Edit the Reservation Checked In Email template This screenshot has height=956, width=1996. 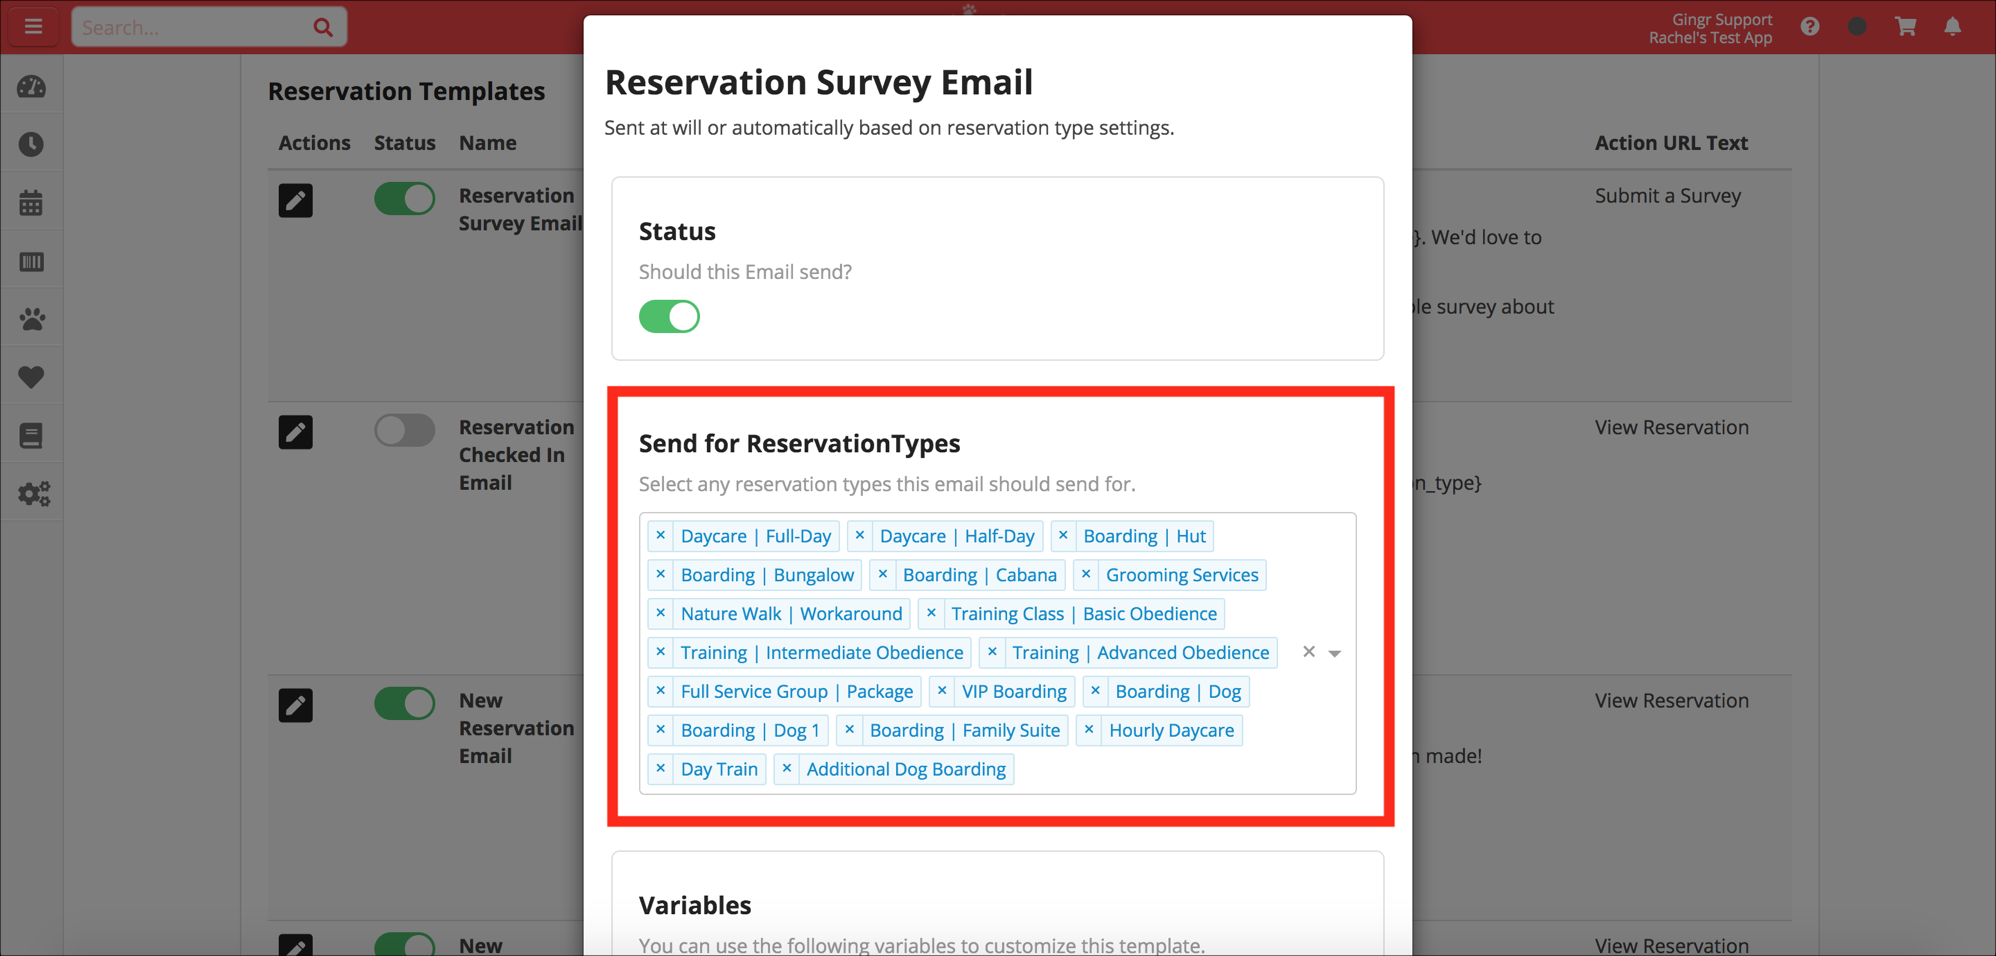point(296,432)
